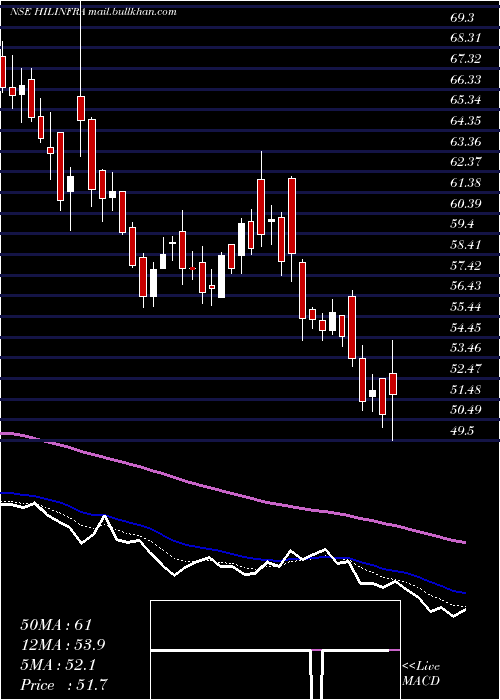500x700 pixels.
Task: Click the 5MA : 52.1 readout
Action: point(60,665)
